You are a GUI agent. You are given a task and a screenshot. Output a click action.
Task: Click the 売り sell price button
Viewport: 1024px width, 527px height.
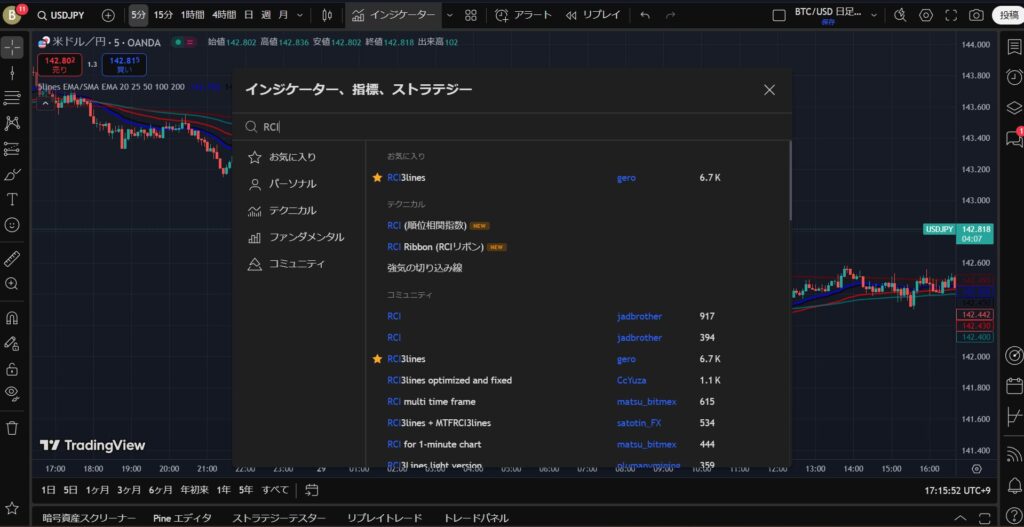59,64
